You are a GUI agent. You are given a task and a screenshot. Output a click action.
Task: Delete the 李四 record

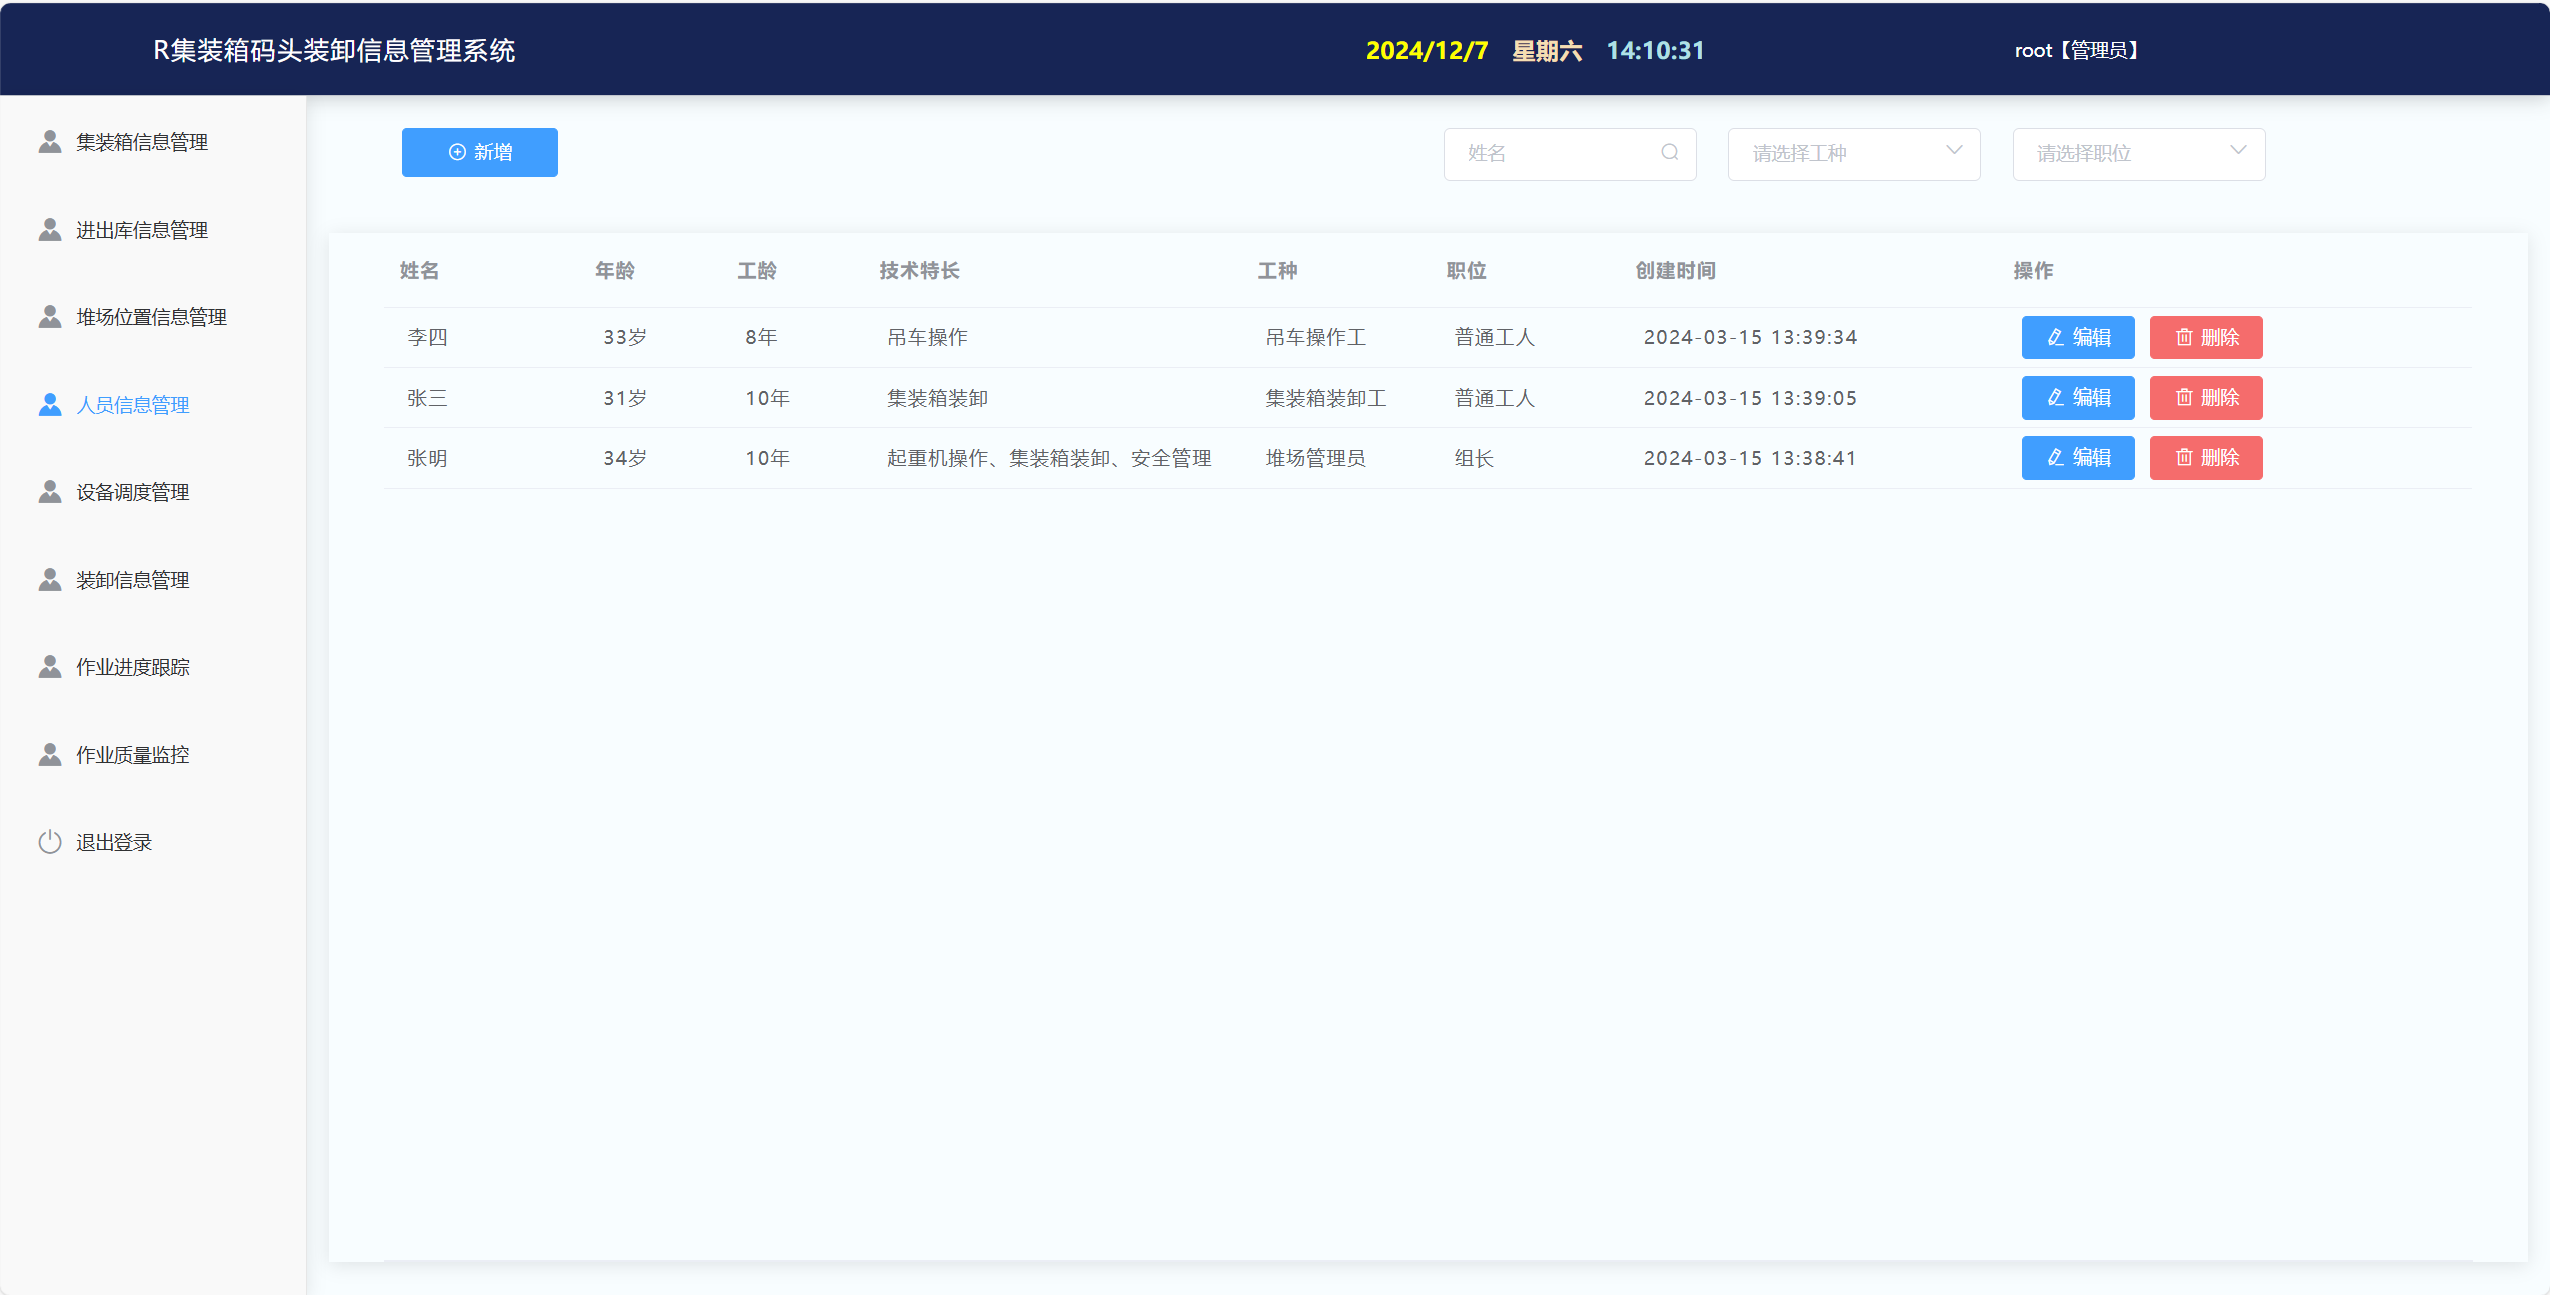pos(2205,337)
